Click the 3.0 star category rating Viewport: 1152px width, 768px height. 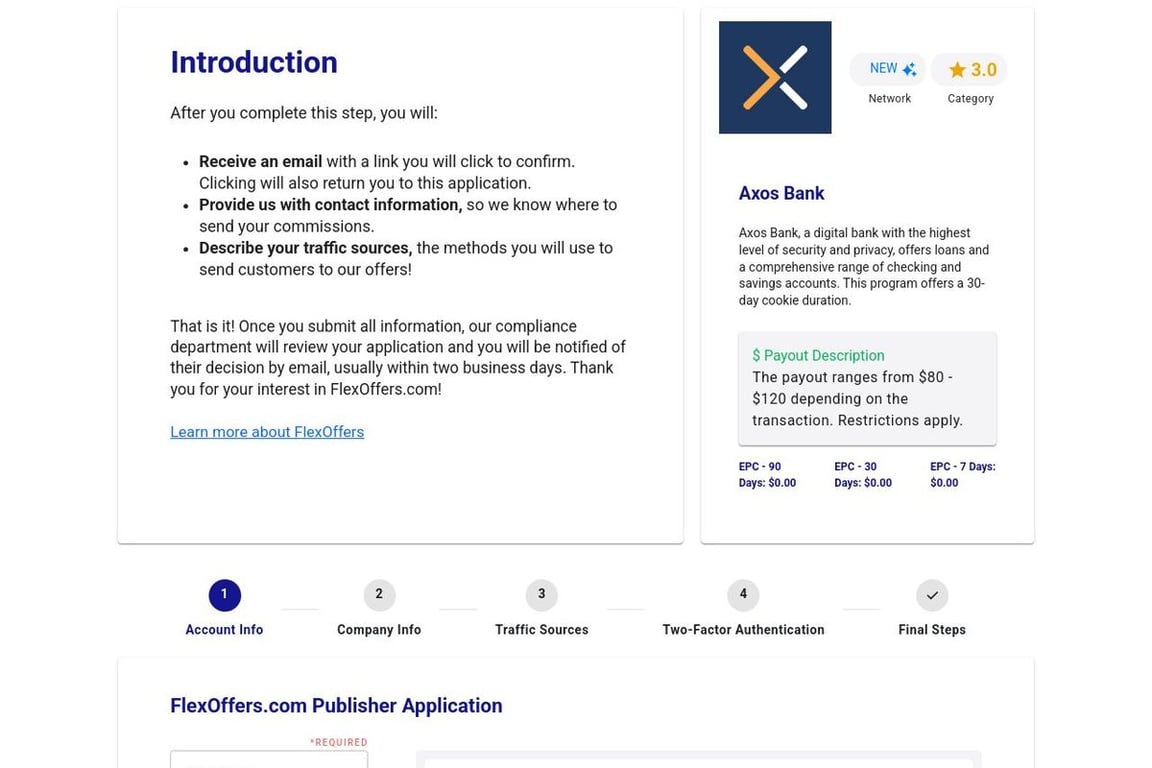tap(970, 70)
